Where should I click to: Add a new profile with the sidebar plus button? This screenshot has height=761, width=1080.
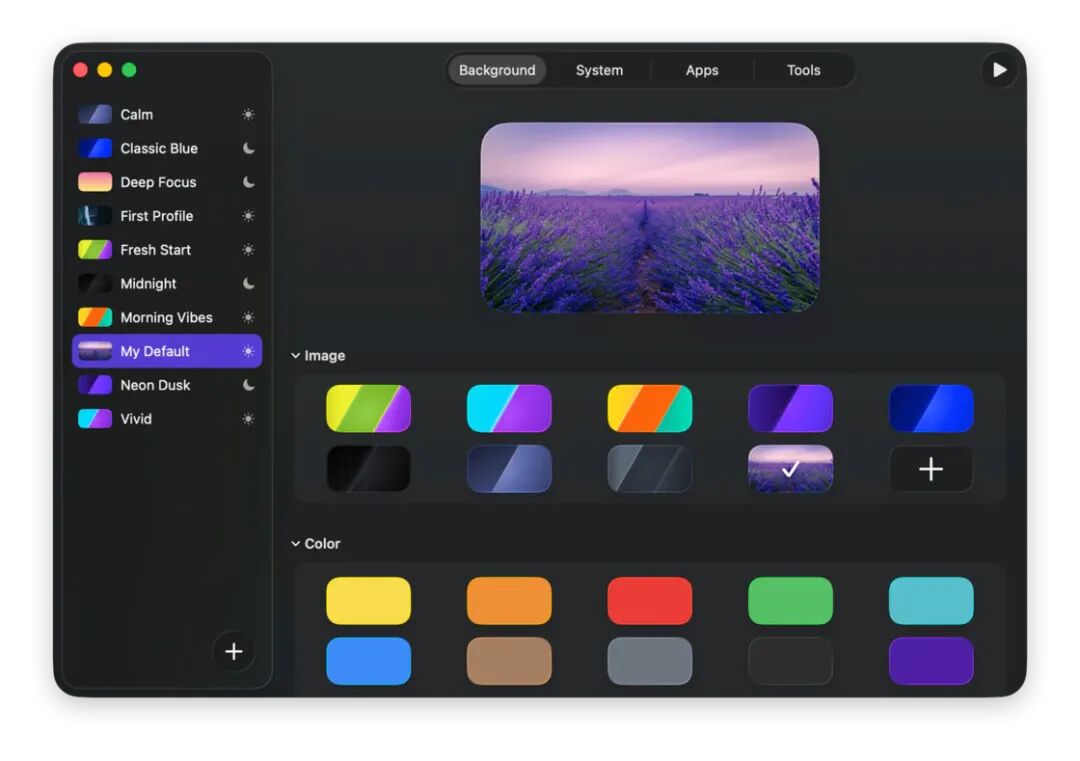coord(234,651)
